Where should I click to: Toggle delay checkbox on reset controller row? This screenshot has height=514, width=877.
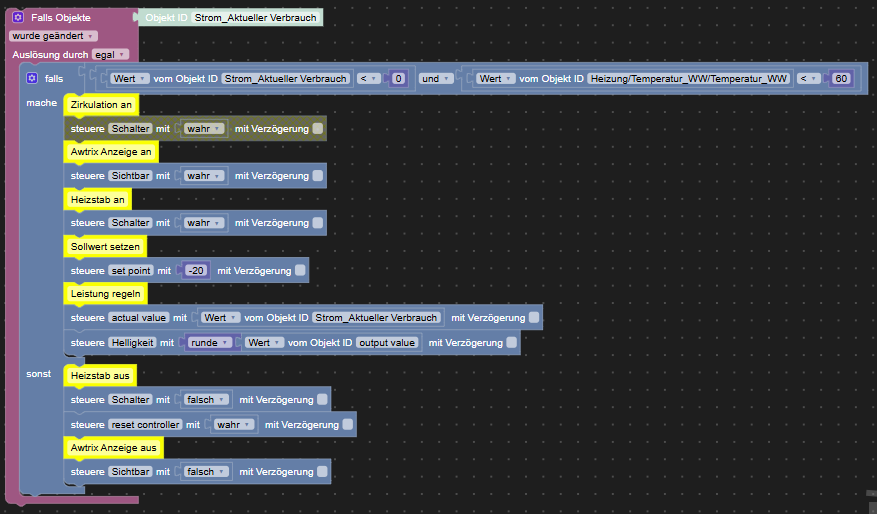click(x=348, y=425)
